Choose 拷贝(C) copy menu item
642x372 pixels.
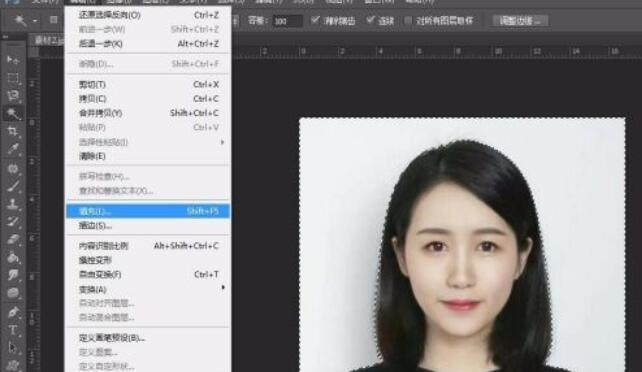click(x=148, y=99)
